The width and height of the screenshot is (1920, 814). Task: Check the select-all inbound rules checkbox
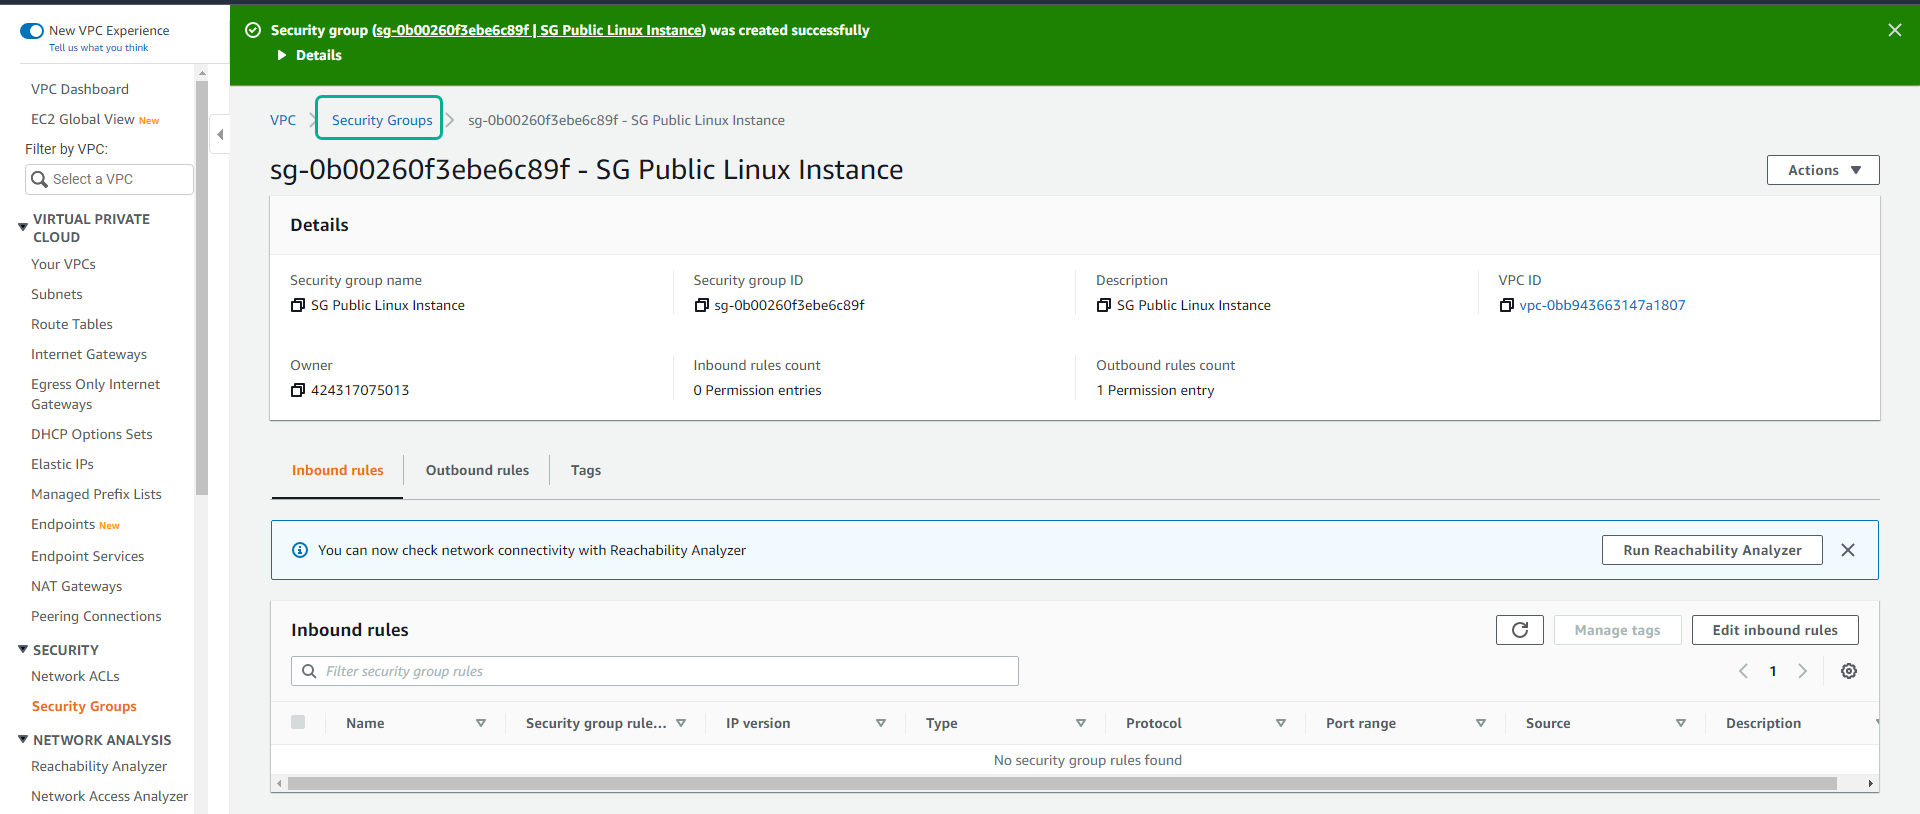click(298, 722)
